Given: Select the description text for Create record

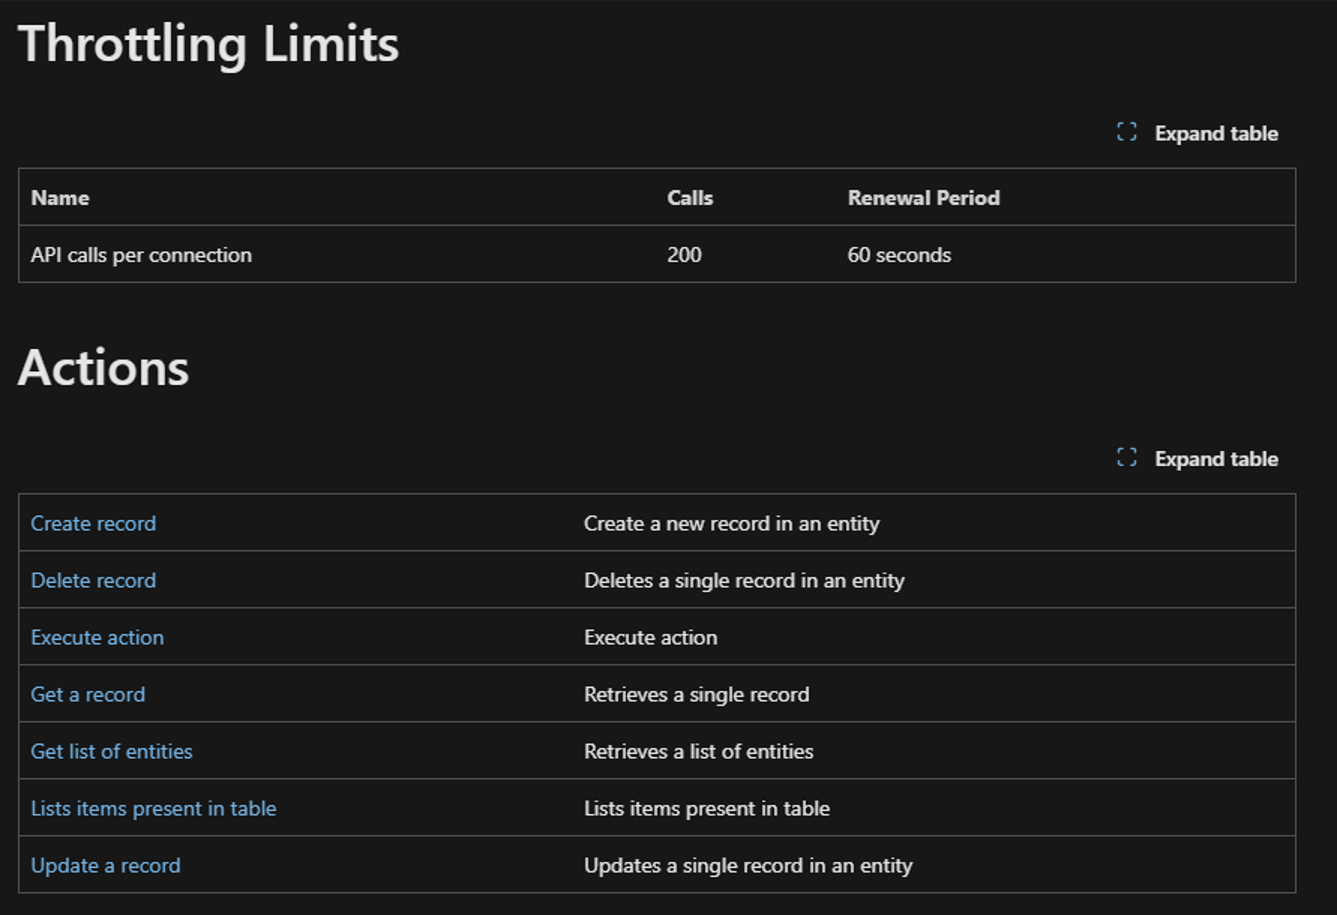Looking at the screenshot, I should 731,523.
